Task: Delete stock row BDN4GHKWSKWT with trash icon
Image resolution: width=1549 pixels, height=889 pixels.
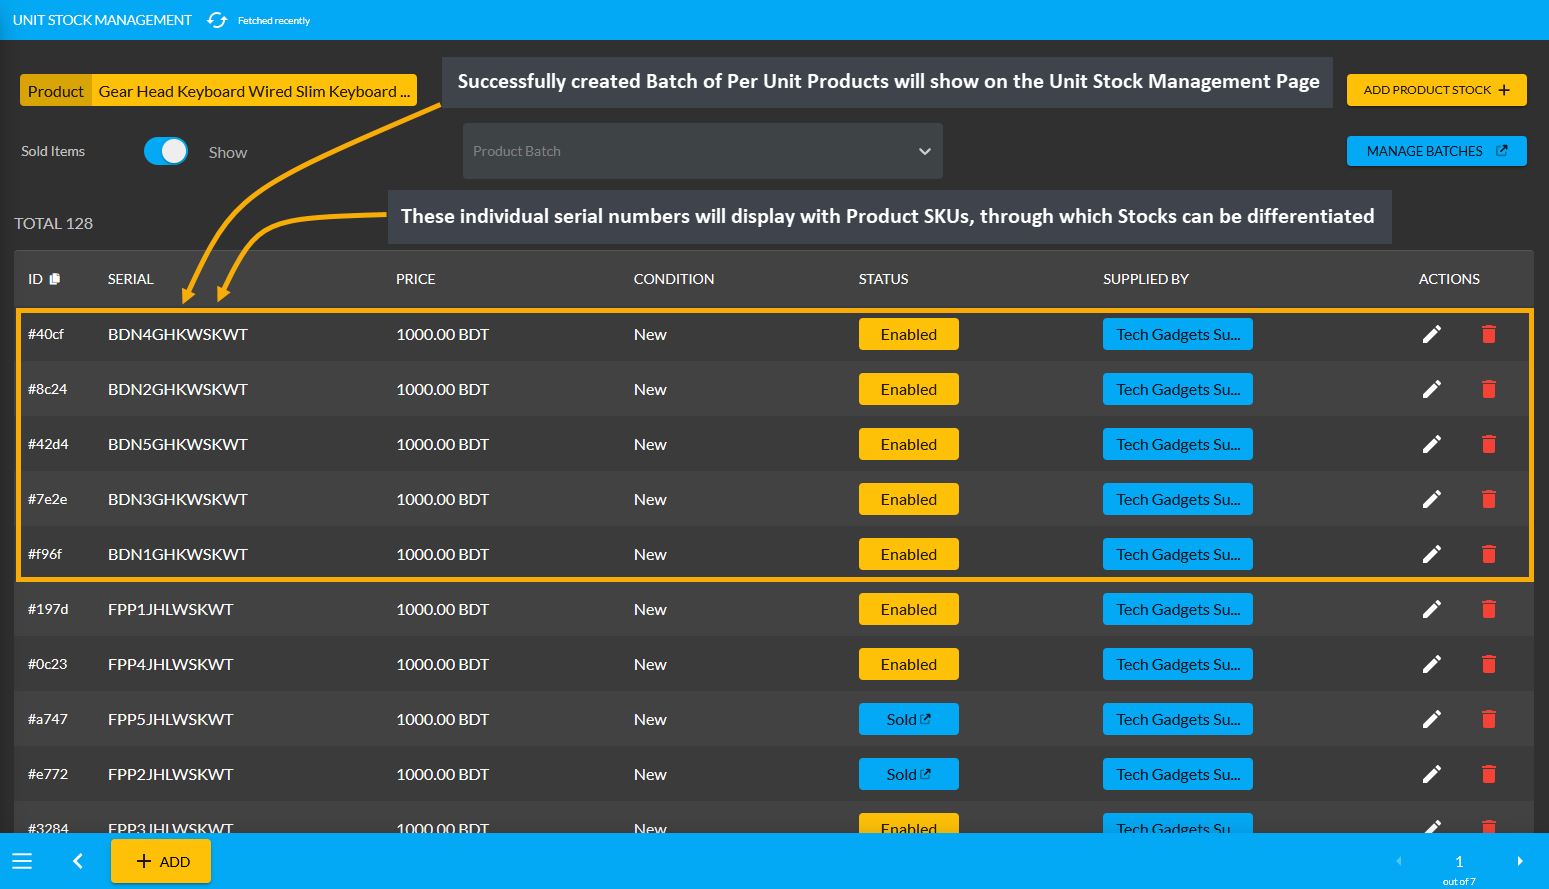Action: (1489, 334)
